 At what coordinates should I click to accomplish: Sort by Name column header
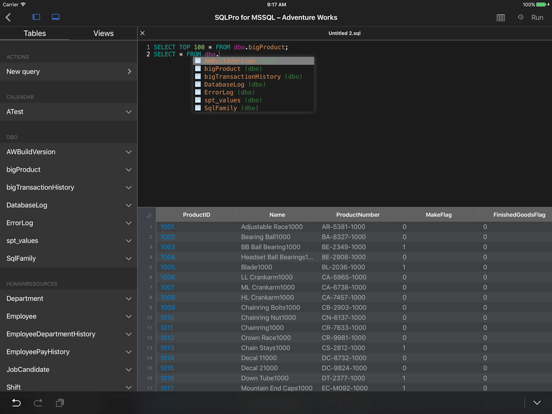tap(277, 215)
